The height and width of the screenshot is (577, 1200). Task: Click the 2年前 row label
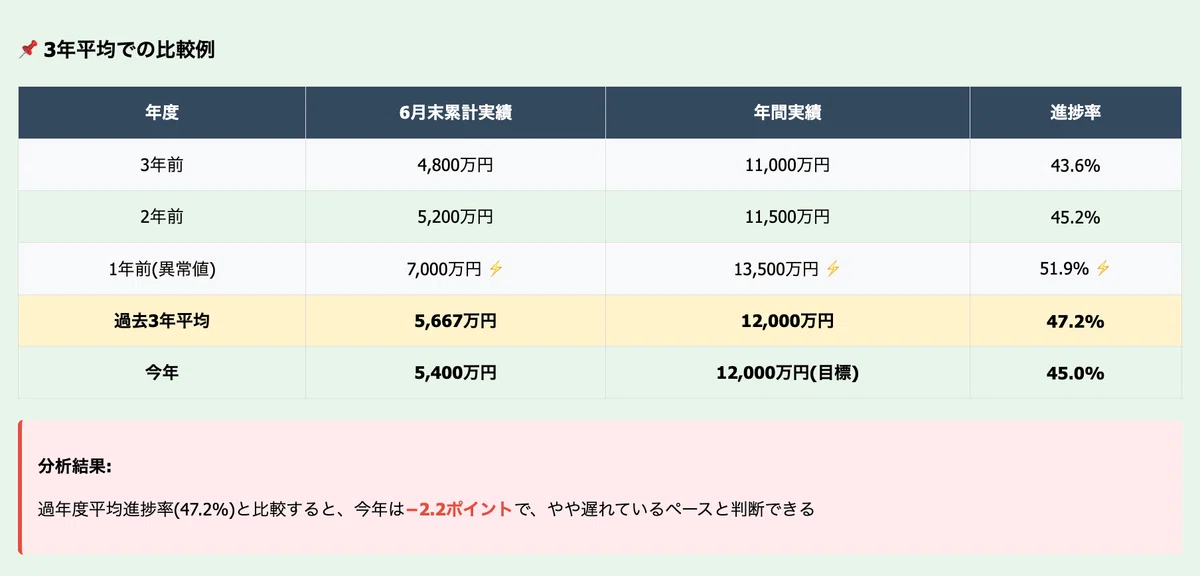(162, 217)
